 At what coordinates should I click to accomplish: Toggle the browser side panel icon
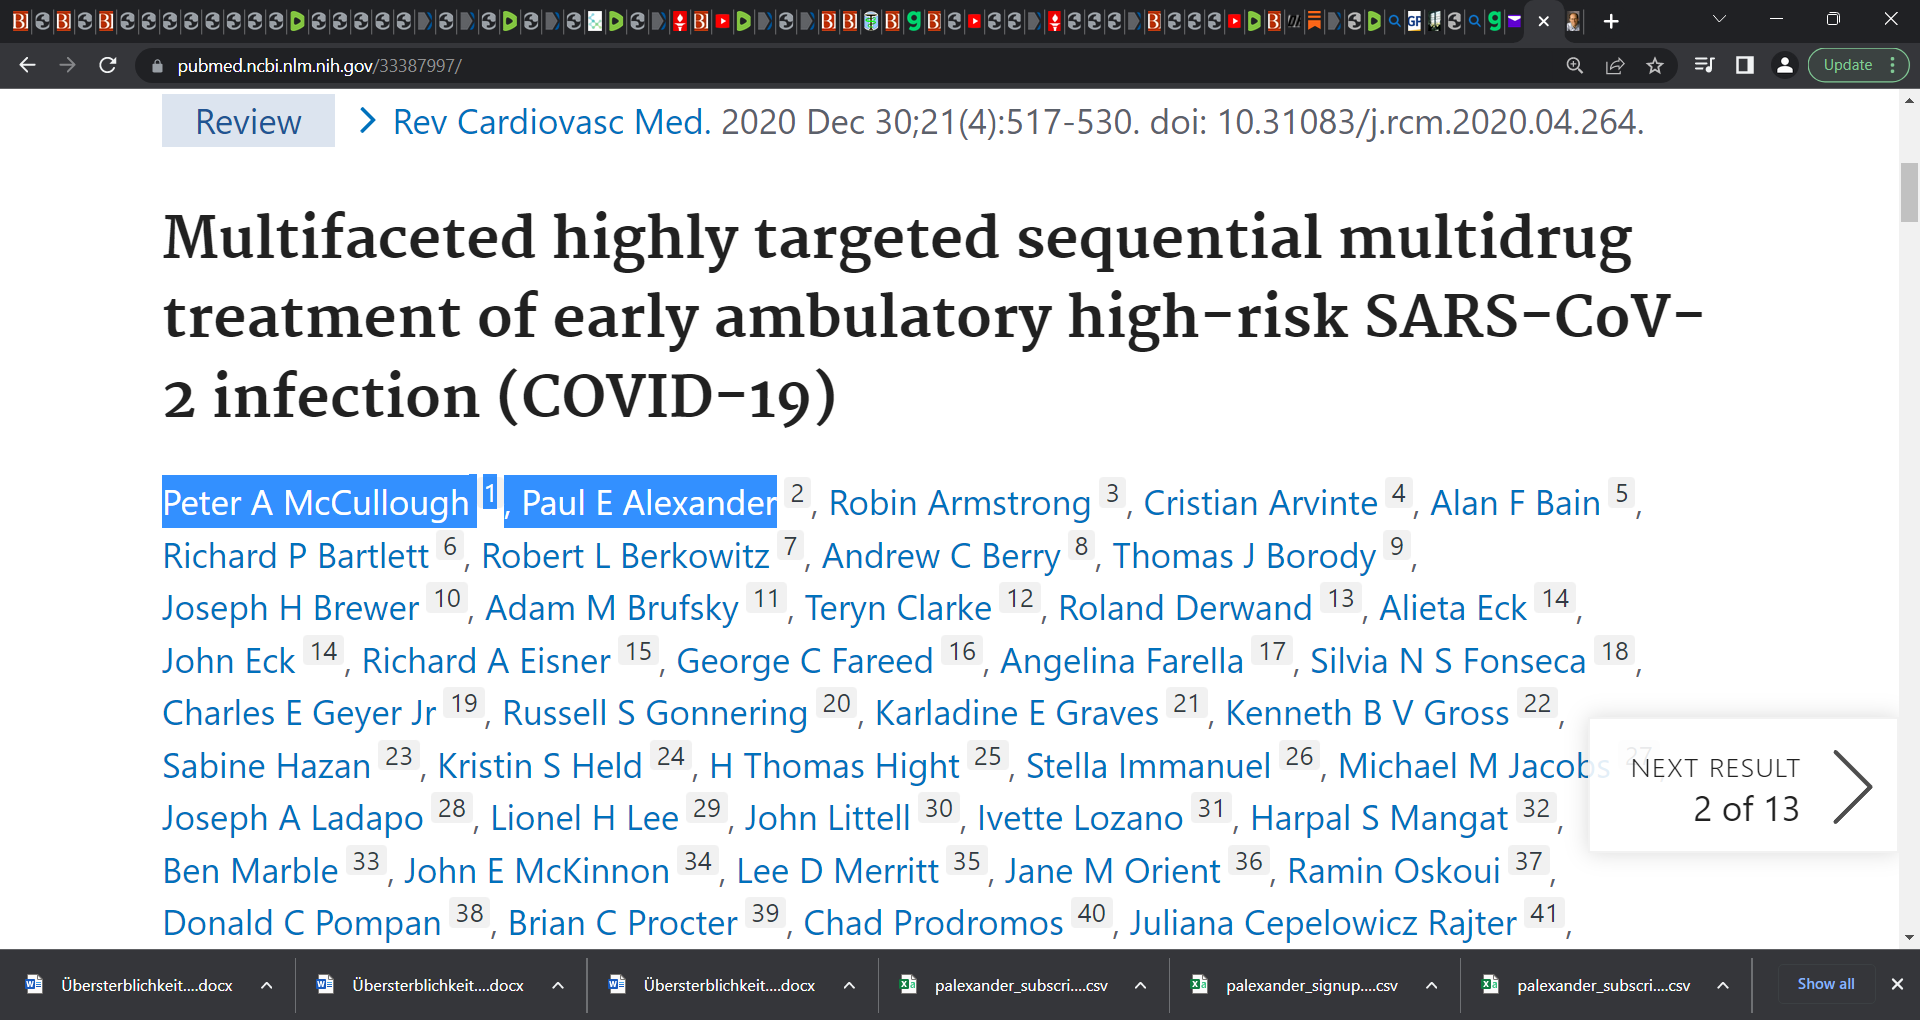coord(1745,65)
